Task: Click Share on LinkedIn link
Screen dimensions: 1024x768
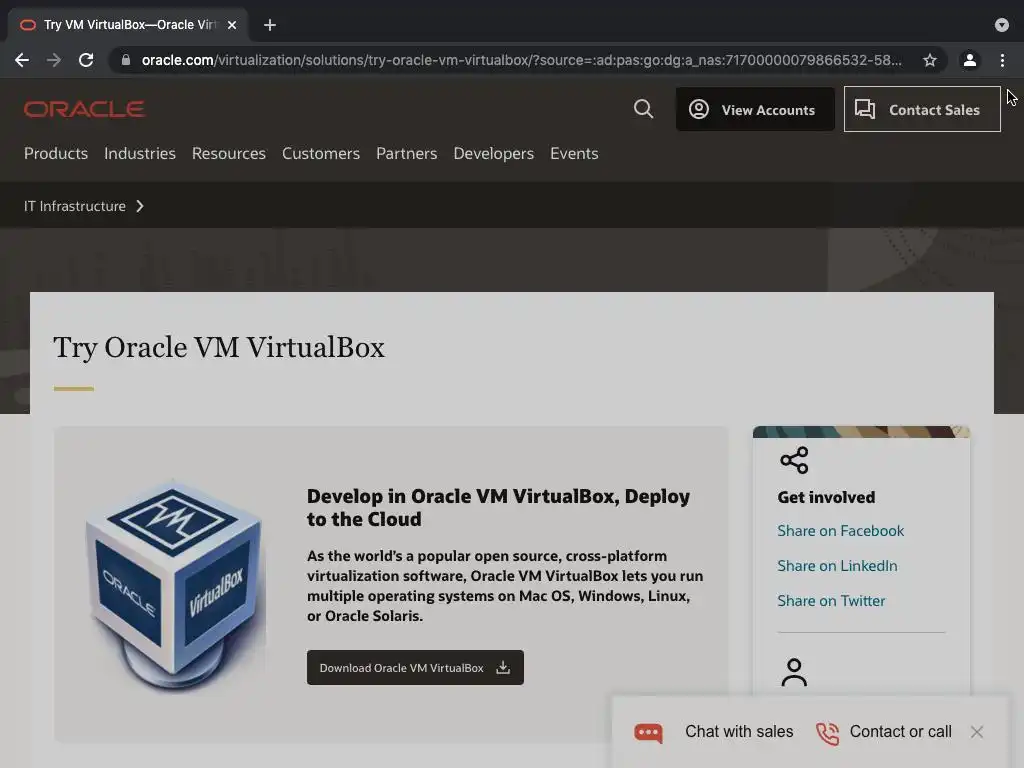Action: click(837, 566)
